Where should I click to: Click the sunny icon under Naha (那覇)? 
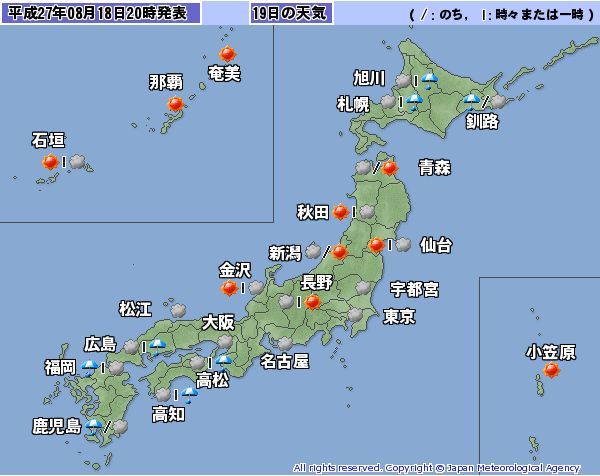point(176,104)
